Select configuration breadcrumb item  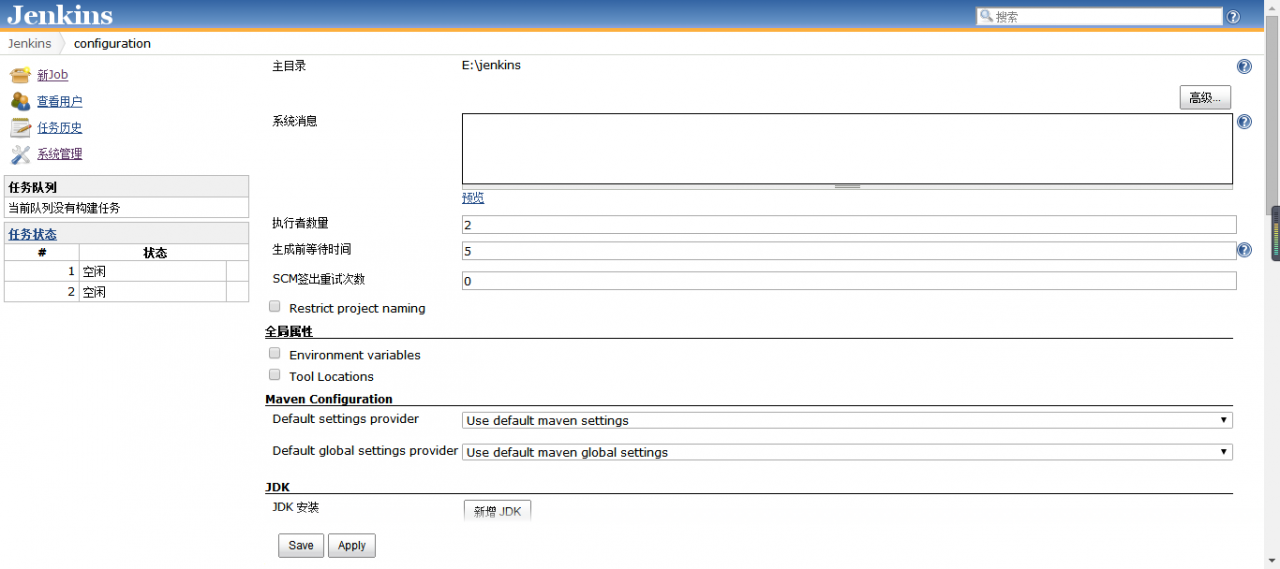(112, 43)
